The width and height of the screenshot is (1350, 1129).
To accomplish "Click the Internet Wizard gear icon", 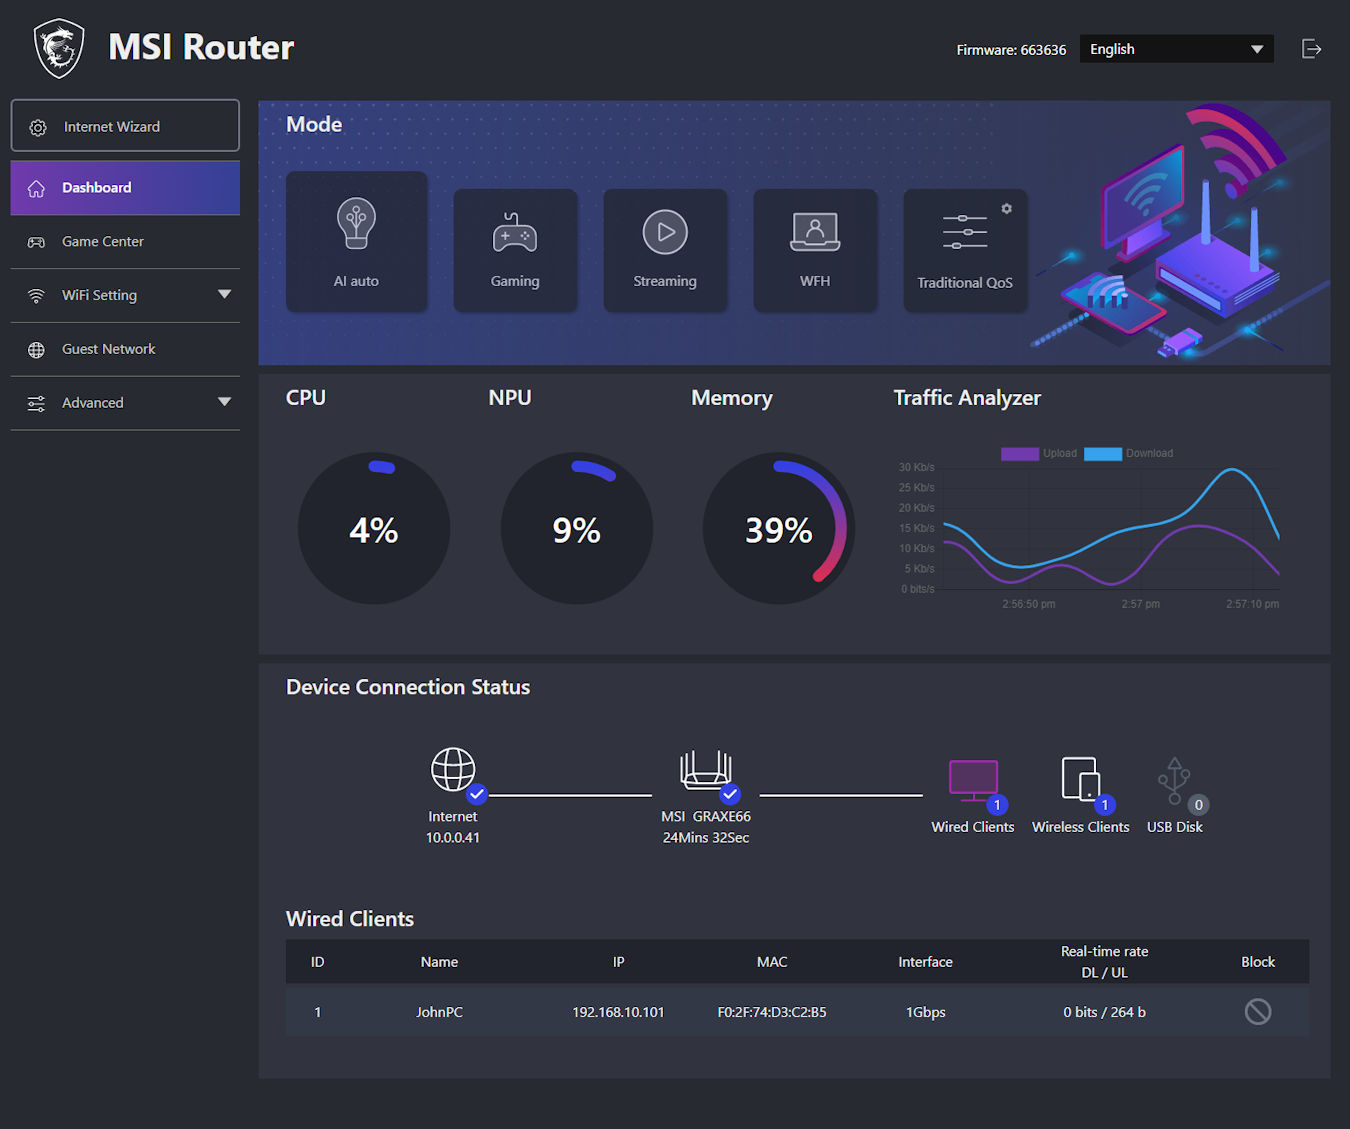I will point(38,128).
